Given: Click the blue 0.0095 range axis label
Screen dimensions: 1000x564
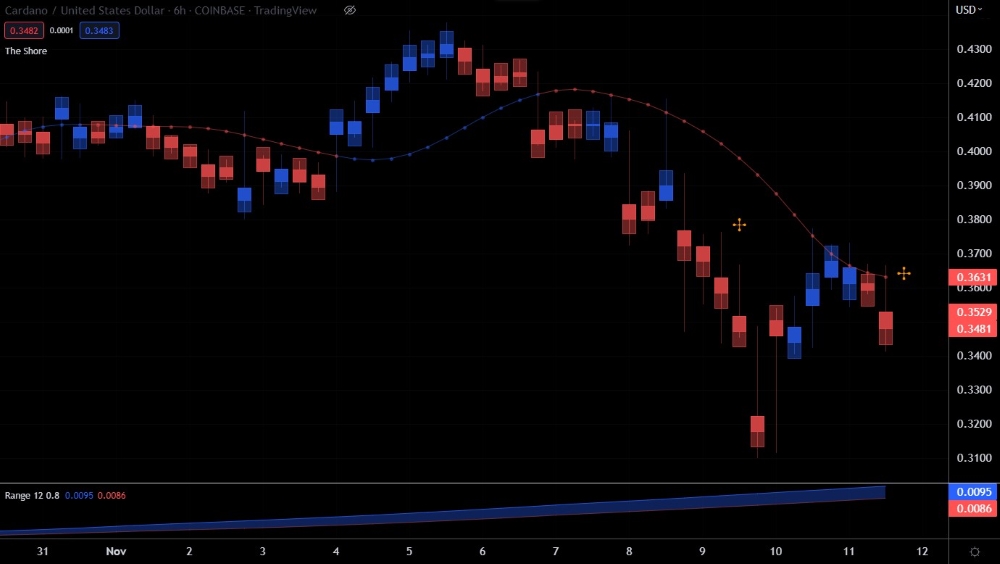Looking at the screenshot, I should pyautogui.click(x=974, y=492).
